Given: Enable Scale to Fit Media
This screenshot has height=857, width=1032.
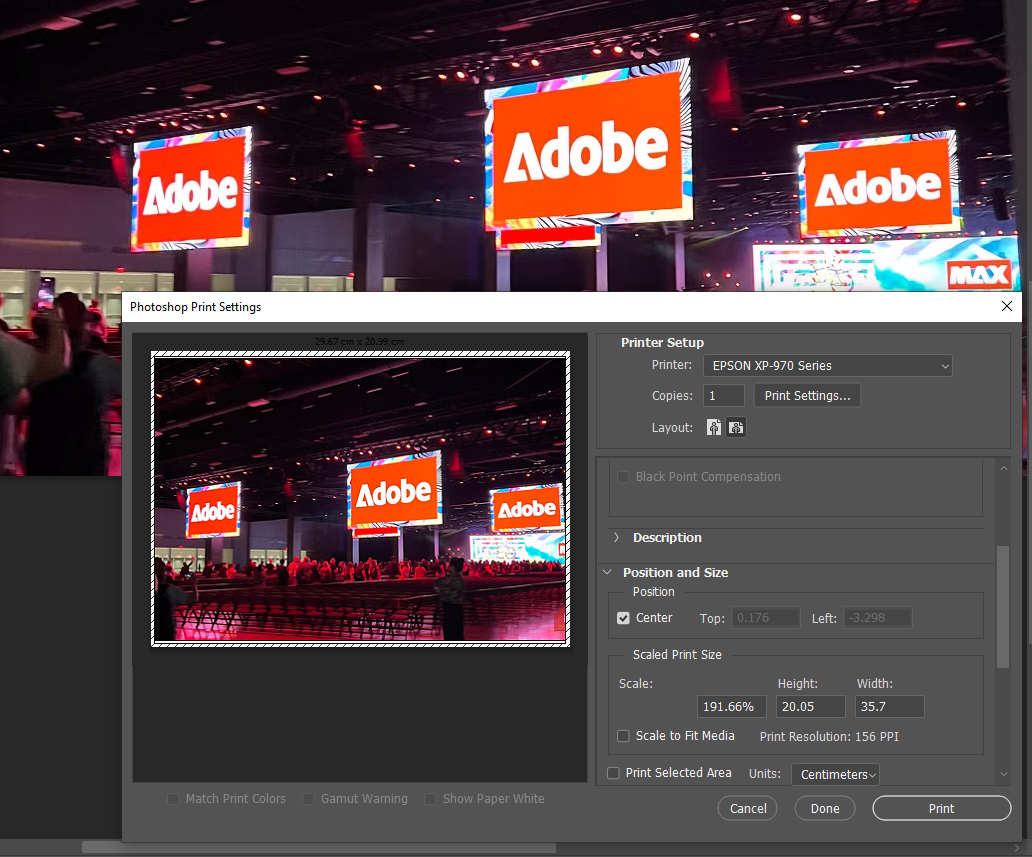Looking at the screenshot, I should click(623, 736).
